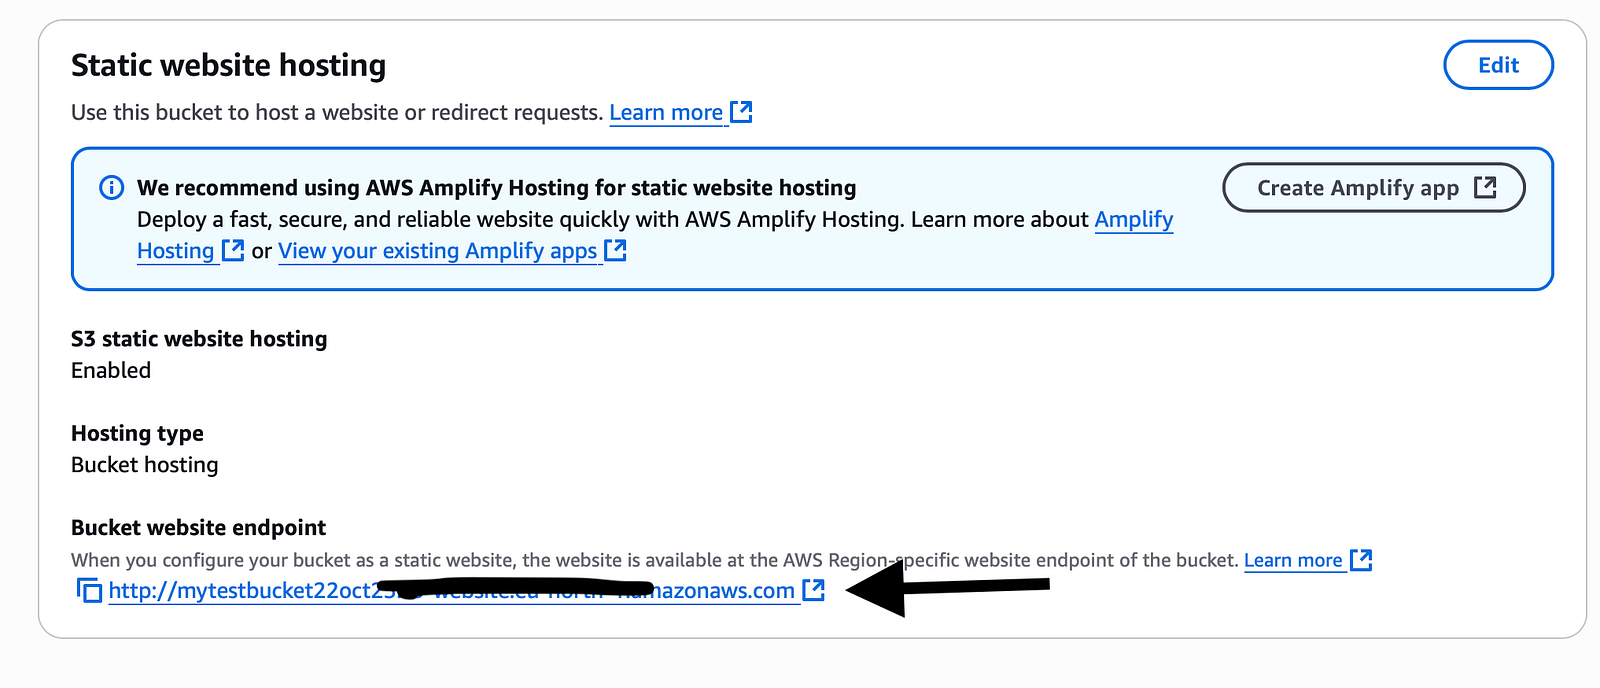
Task: Click the Bucket hosting value text
Action: click(145, 465)
